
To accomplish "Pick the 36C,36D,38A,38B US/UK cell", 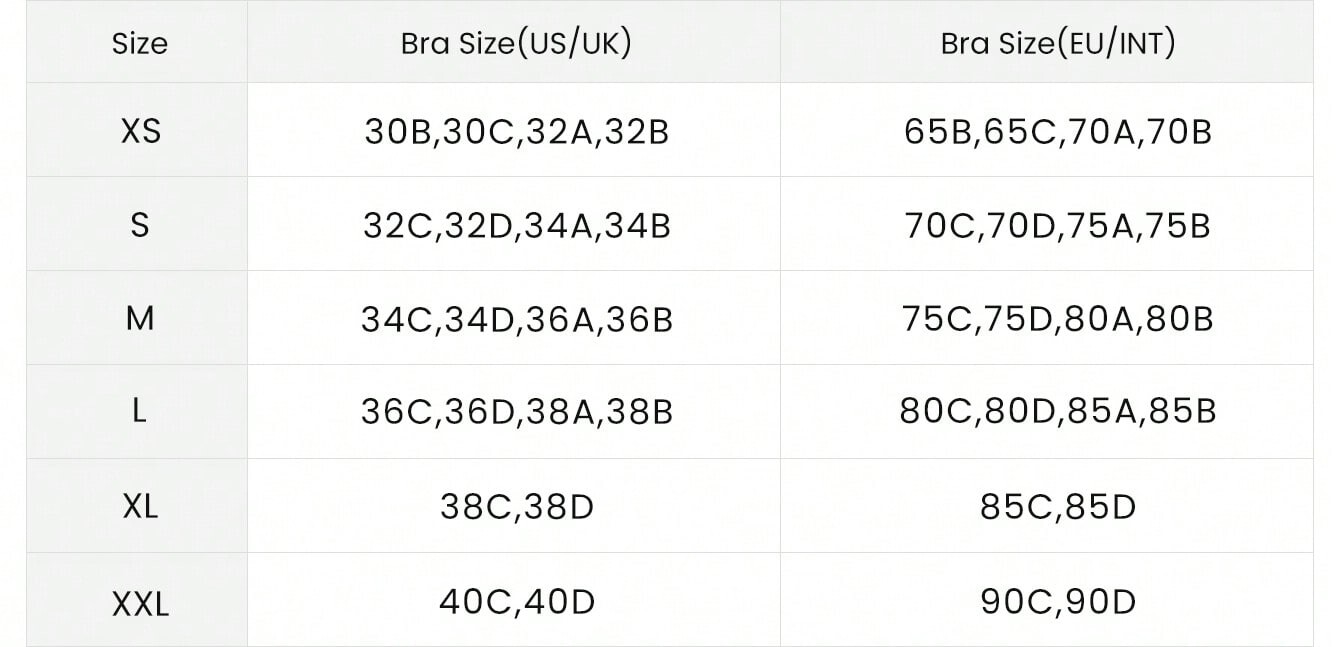I will click(x=516, y=411).
